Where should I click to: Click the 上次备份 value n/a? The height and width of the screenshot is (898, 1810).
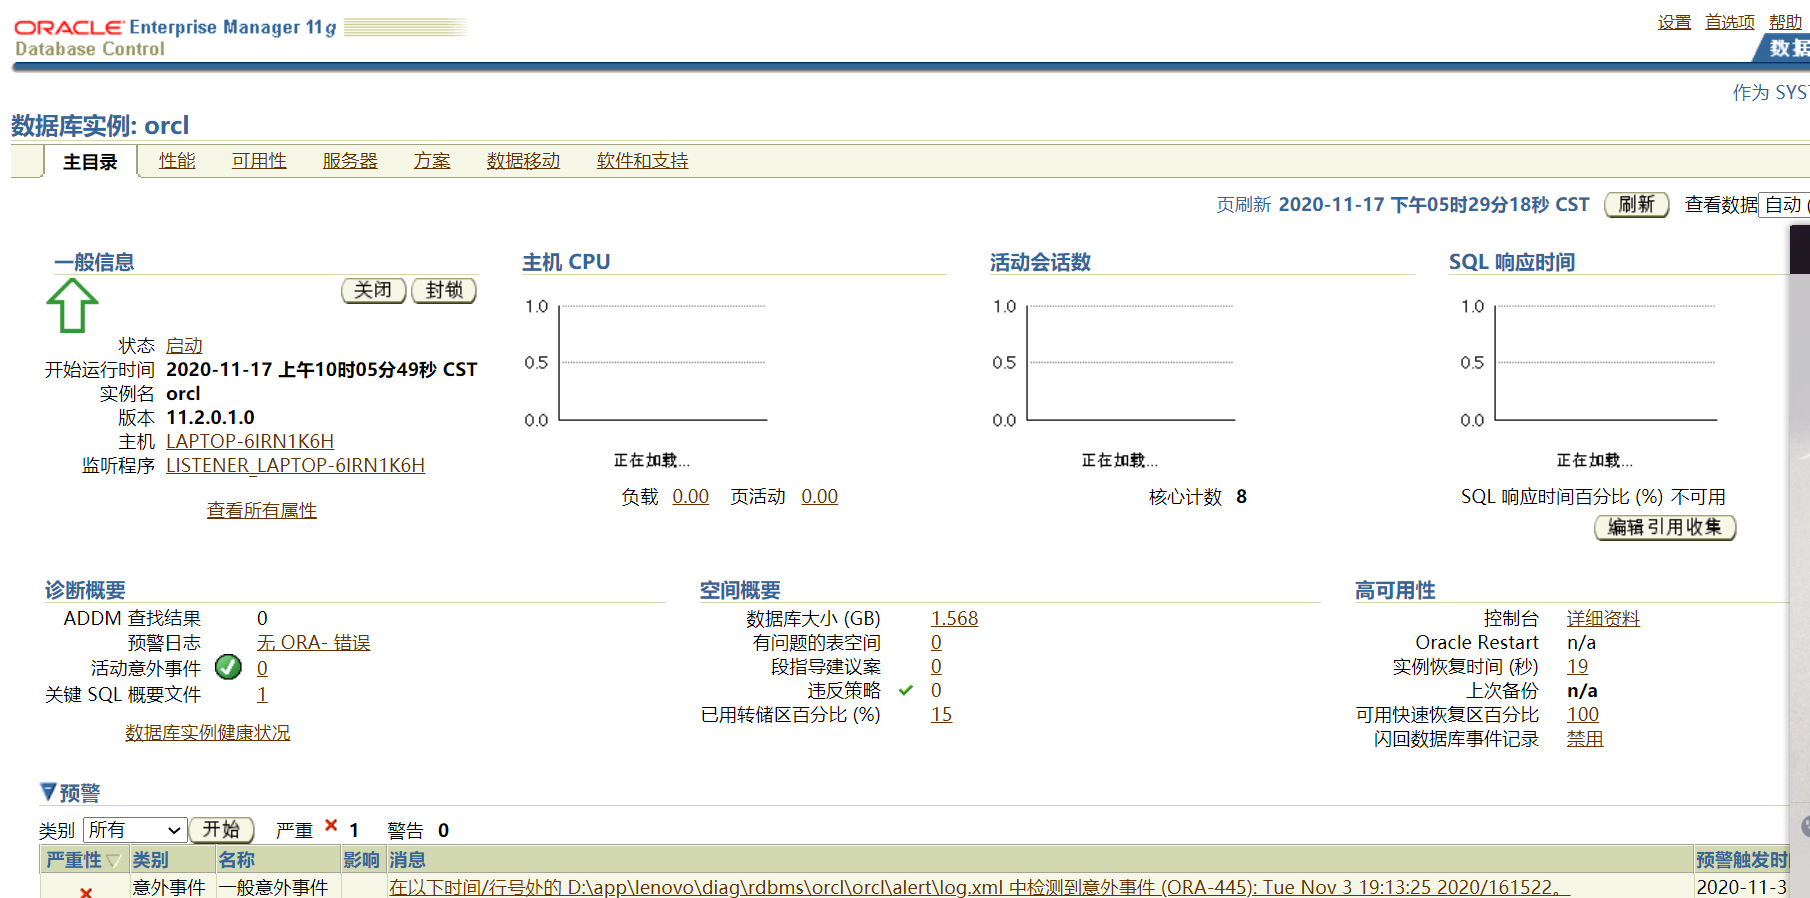1582,691
